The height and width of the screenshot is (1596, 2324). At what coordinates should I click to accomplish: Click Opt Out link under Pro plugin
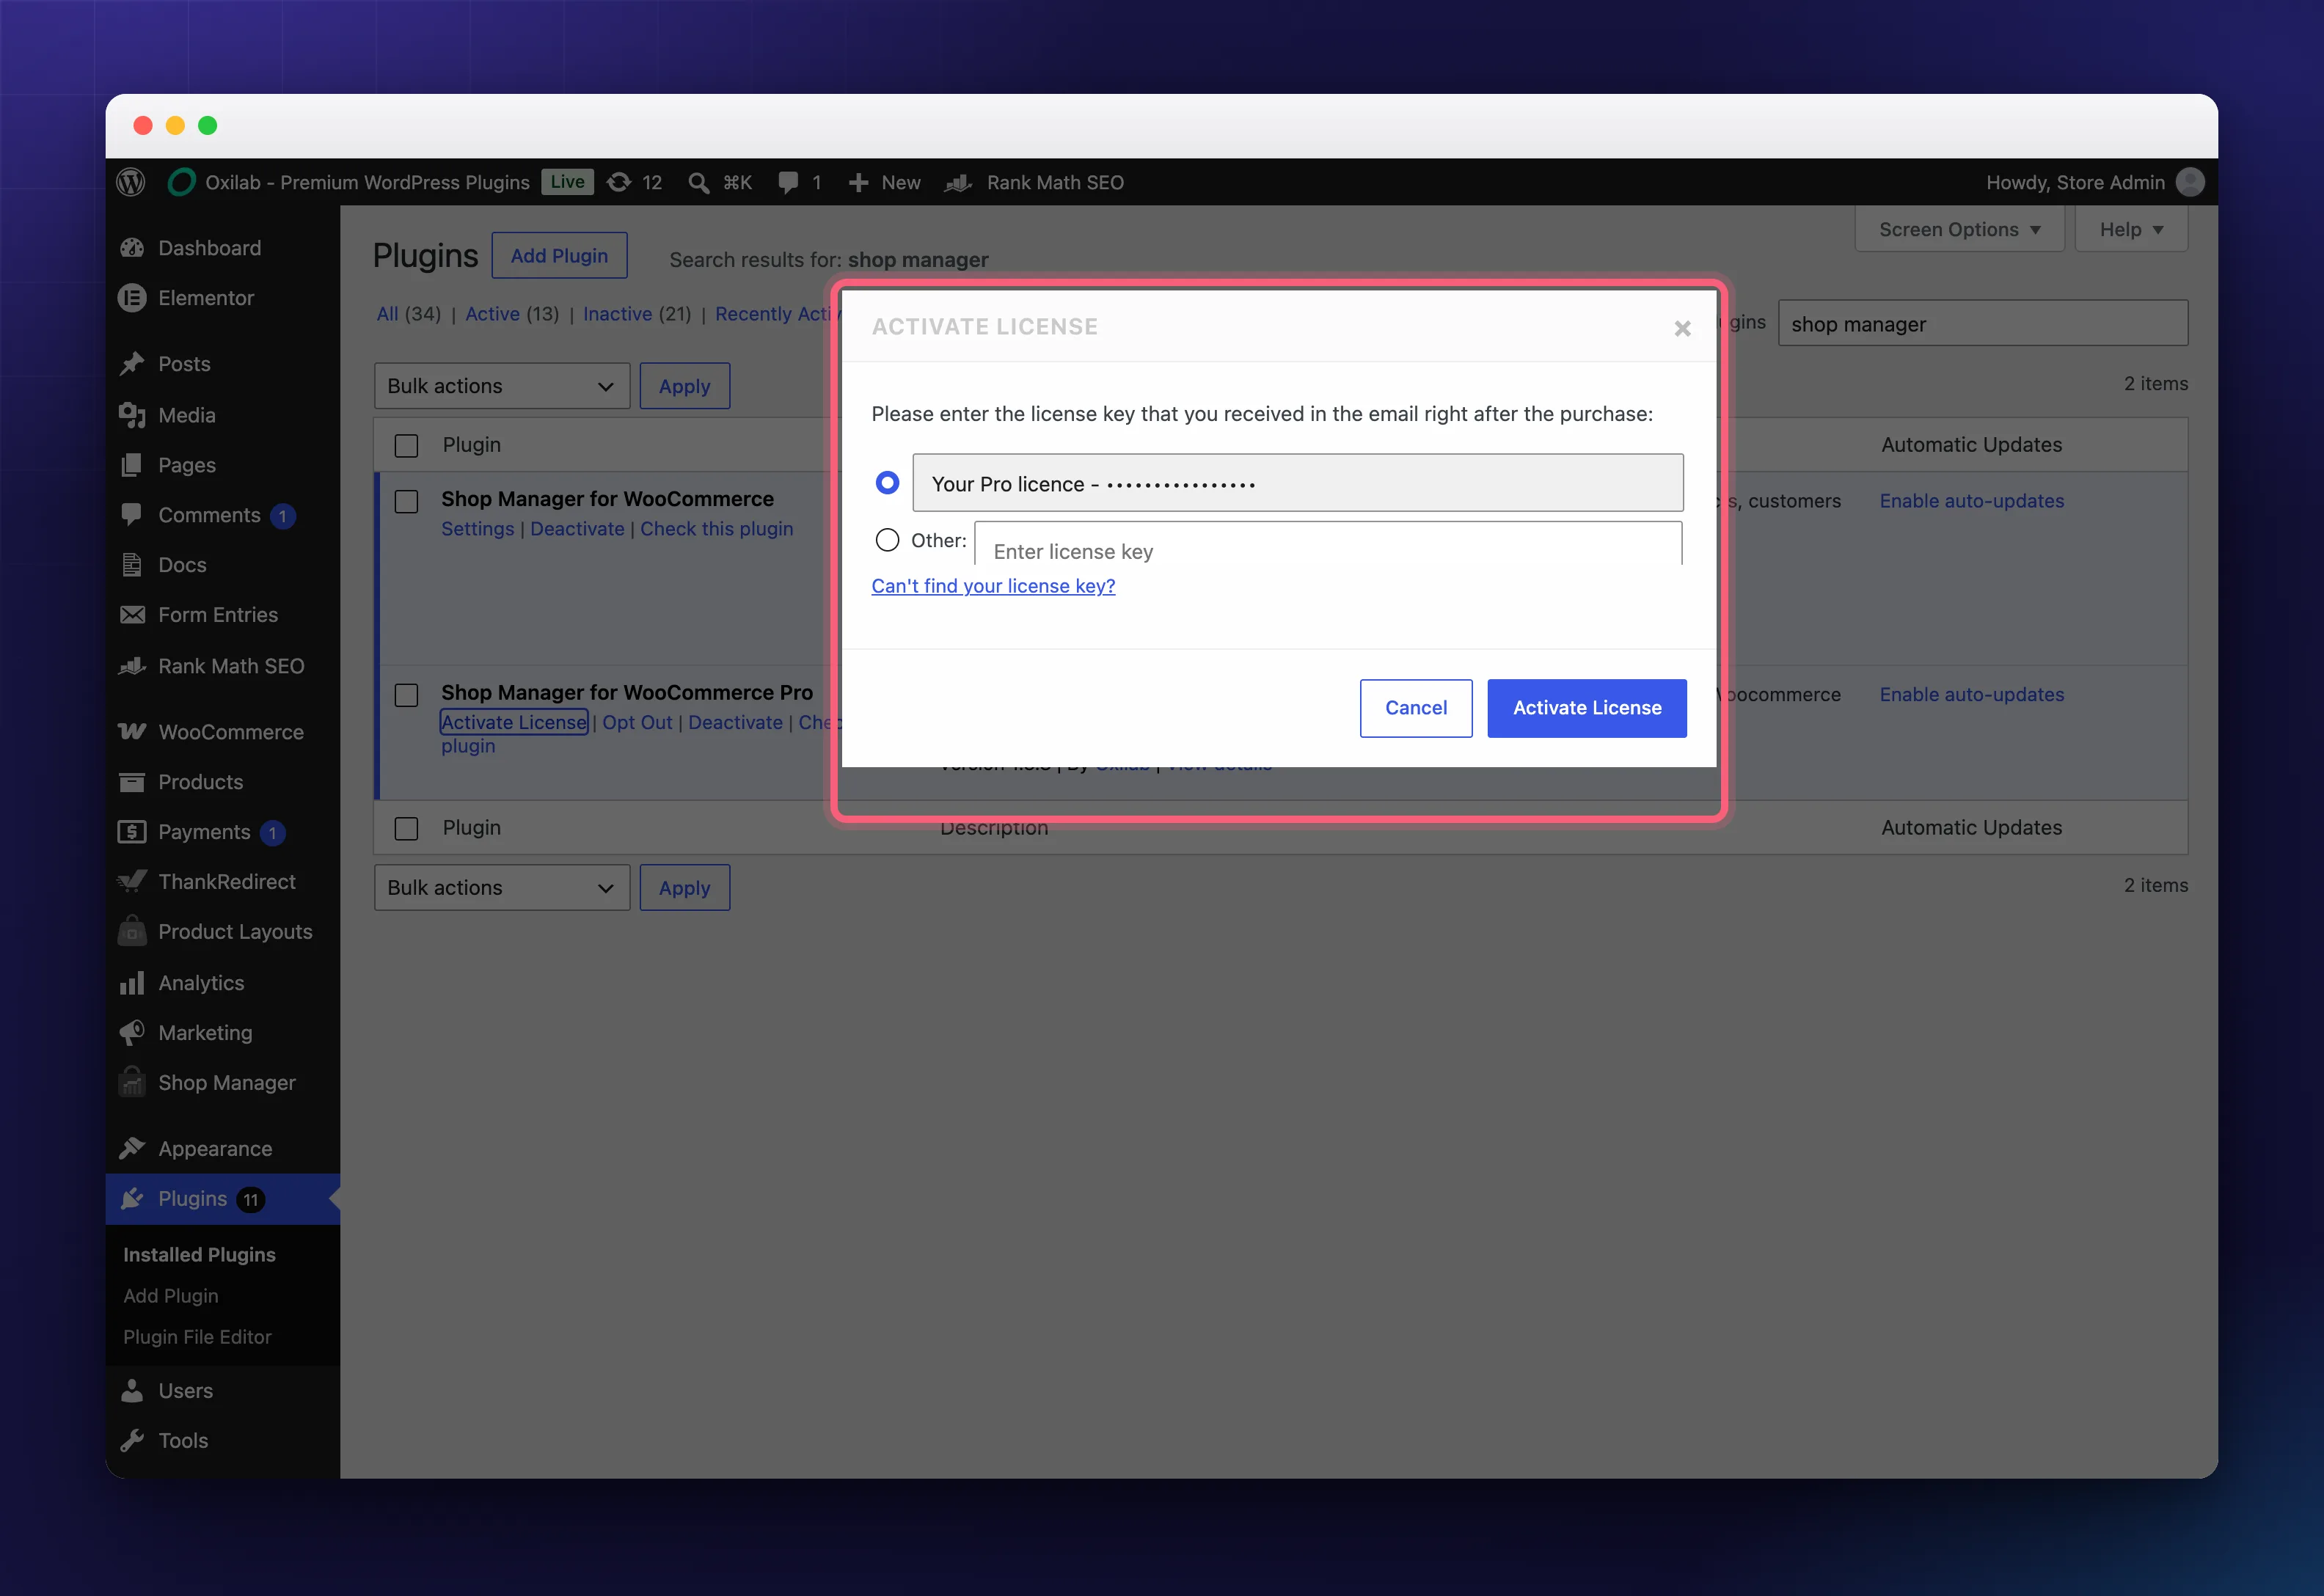coord(637,722)
